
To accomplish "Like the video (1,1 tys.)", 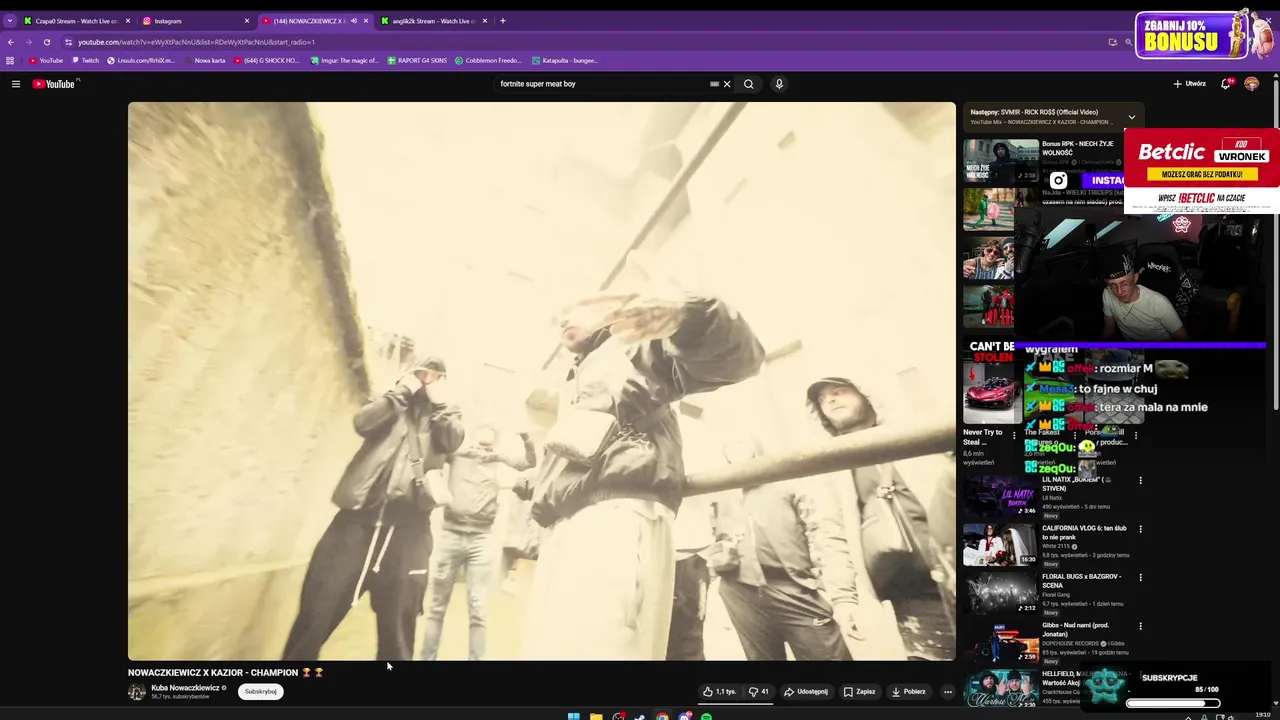I will point(719,691).
